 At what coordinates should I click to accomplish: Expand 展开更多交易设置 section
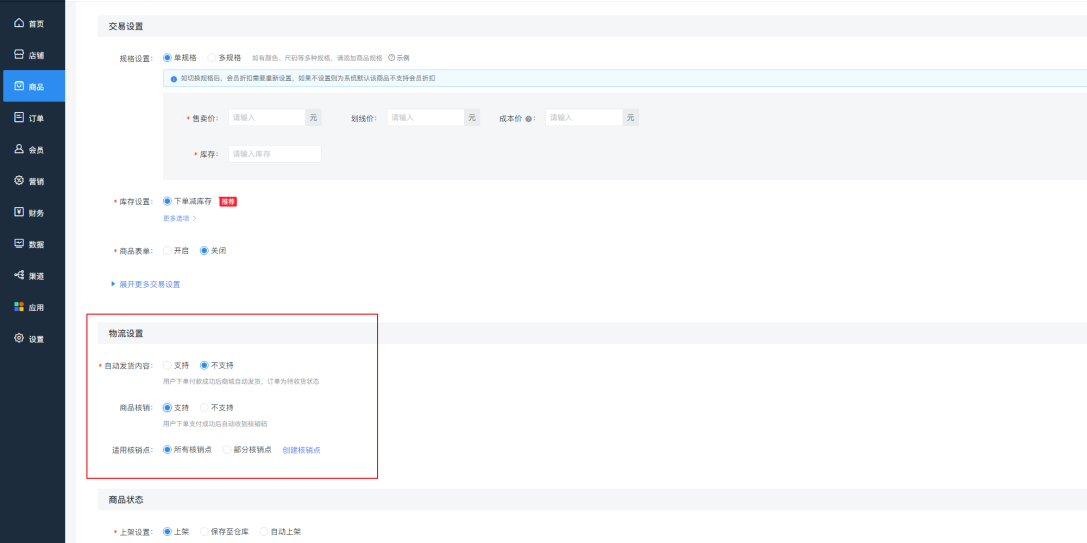pos(145,284)
